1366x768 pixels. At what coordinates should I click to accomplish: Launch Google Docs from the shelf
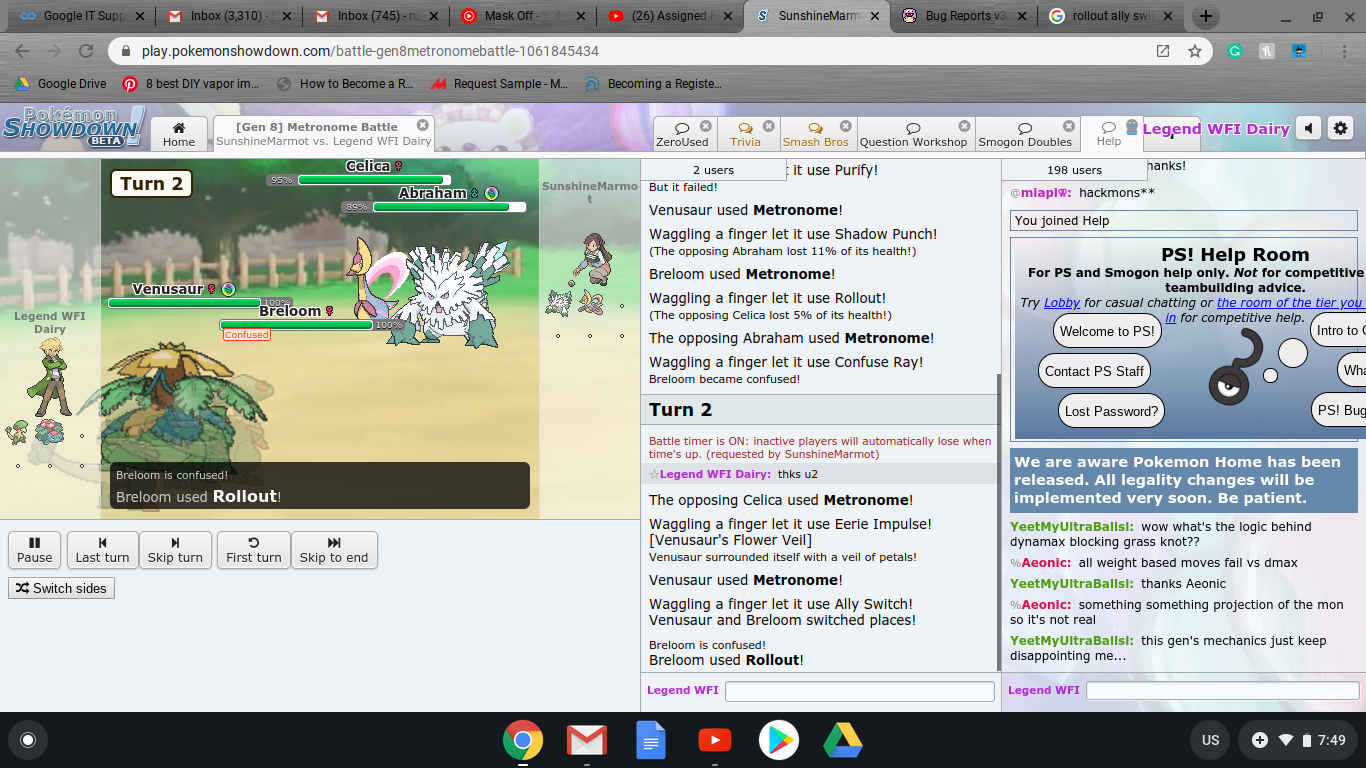[651, 740]
